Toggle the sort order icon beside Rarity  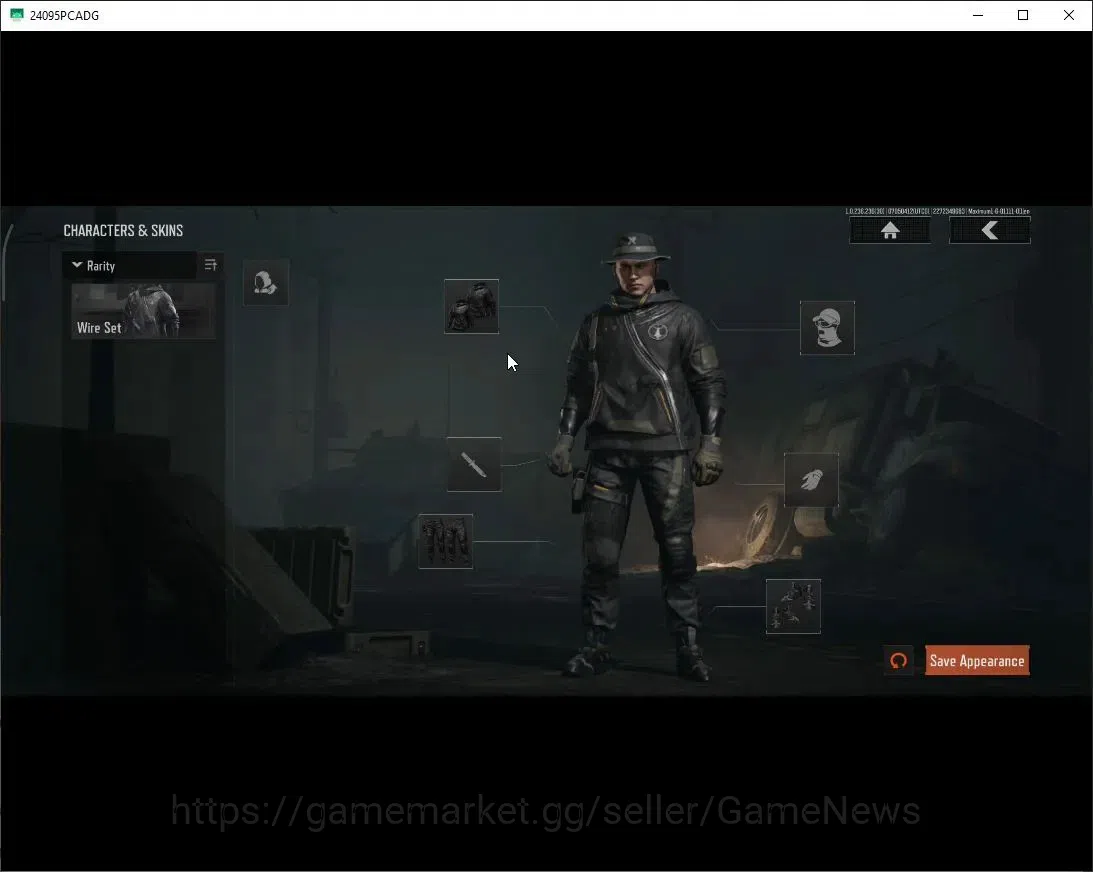tap(211, 265)
